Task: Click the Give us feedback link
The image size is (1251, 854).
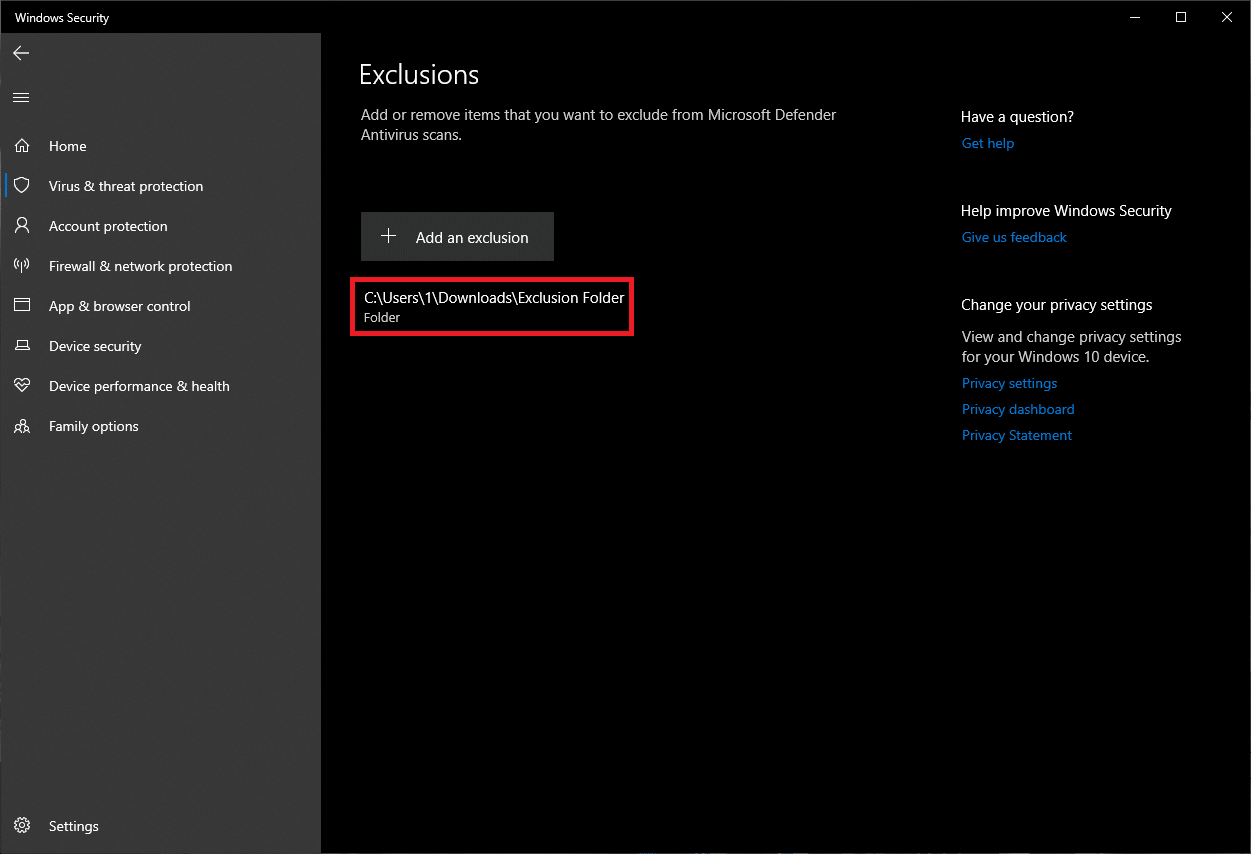Action: click(x=1014, y=237)
